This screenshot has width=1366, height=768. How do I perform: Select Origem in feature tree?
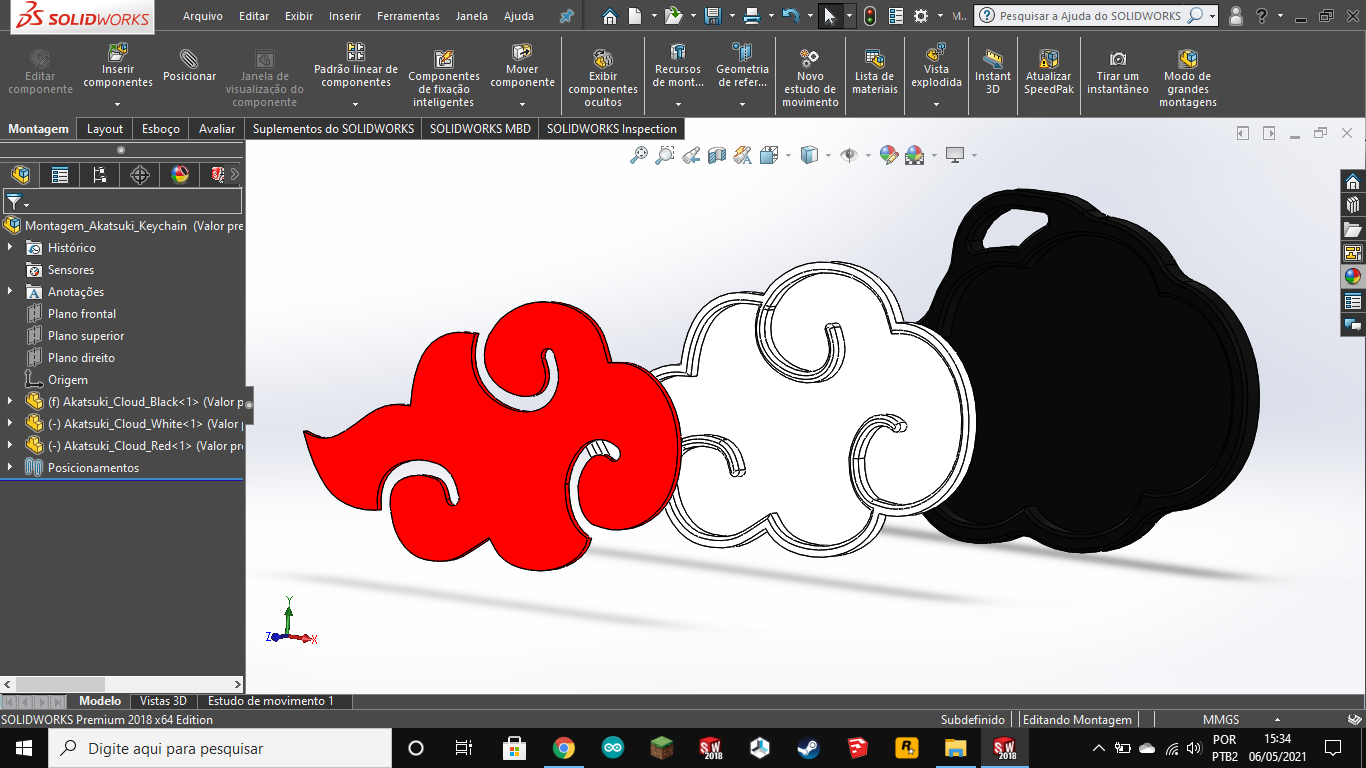point(68,379)
